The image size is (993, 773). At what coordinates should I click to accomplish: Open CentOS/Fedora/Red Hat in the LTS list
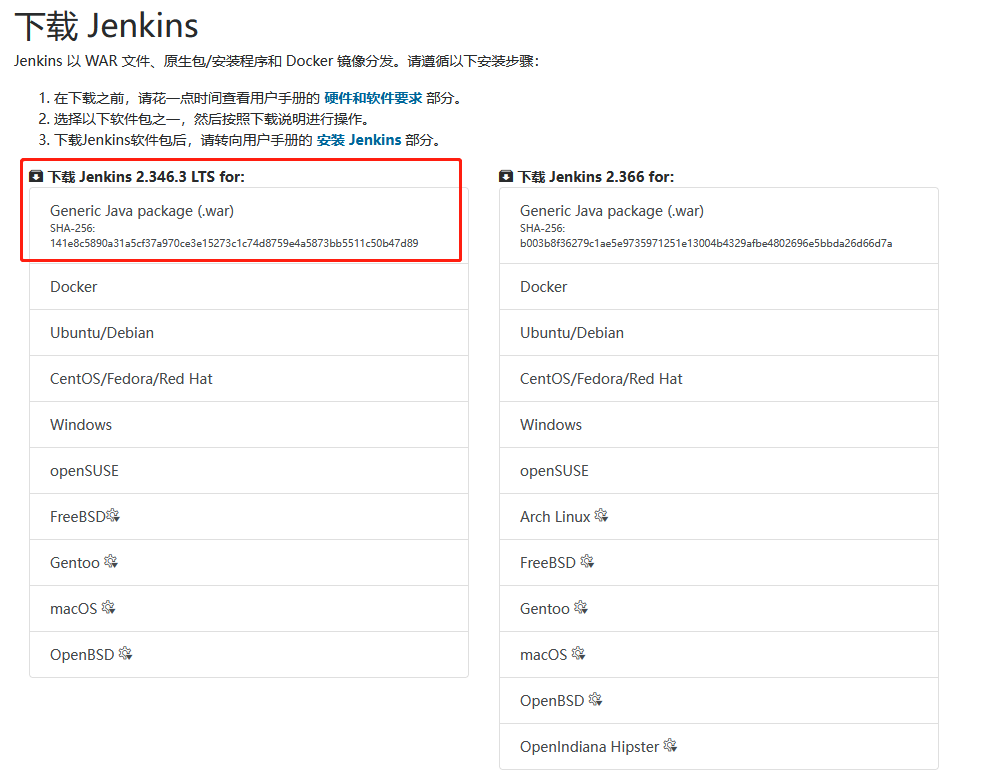(x=249, y=379)
